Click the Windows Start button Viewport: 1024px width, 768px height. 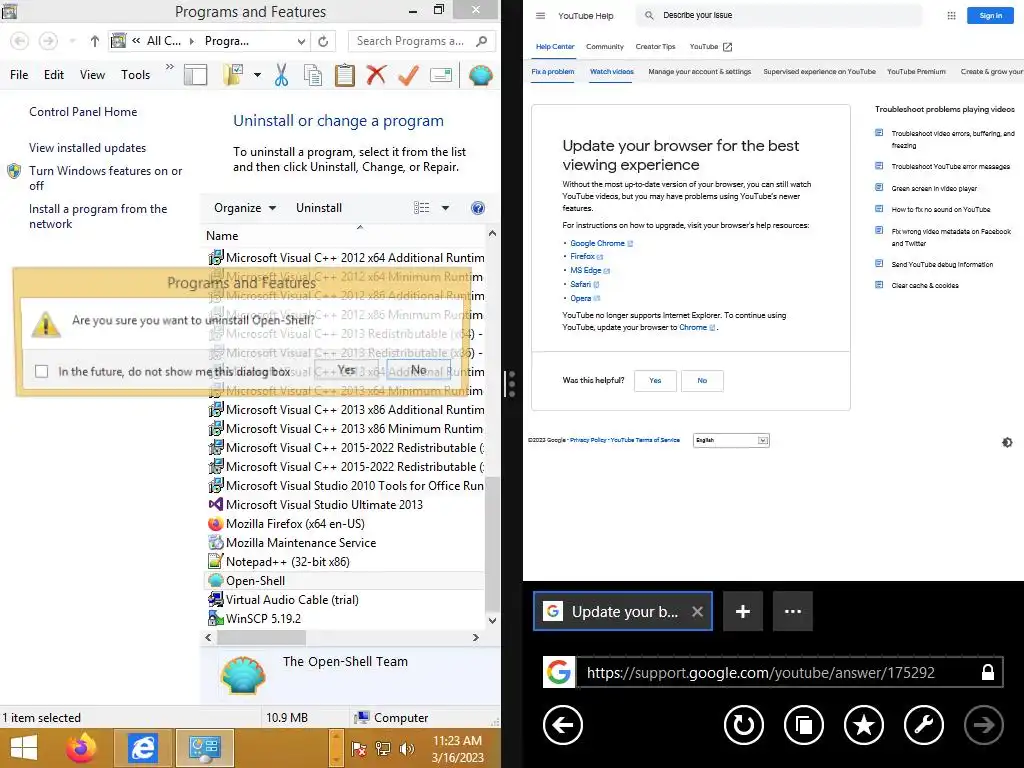click(24, 748)
